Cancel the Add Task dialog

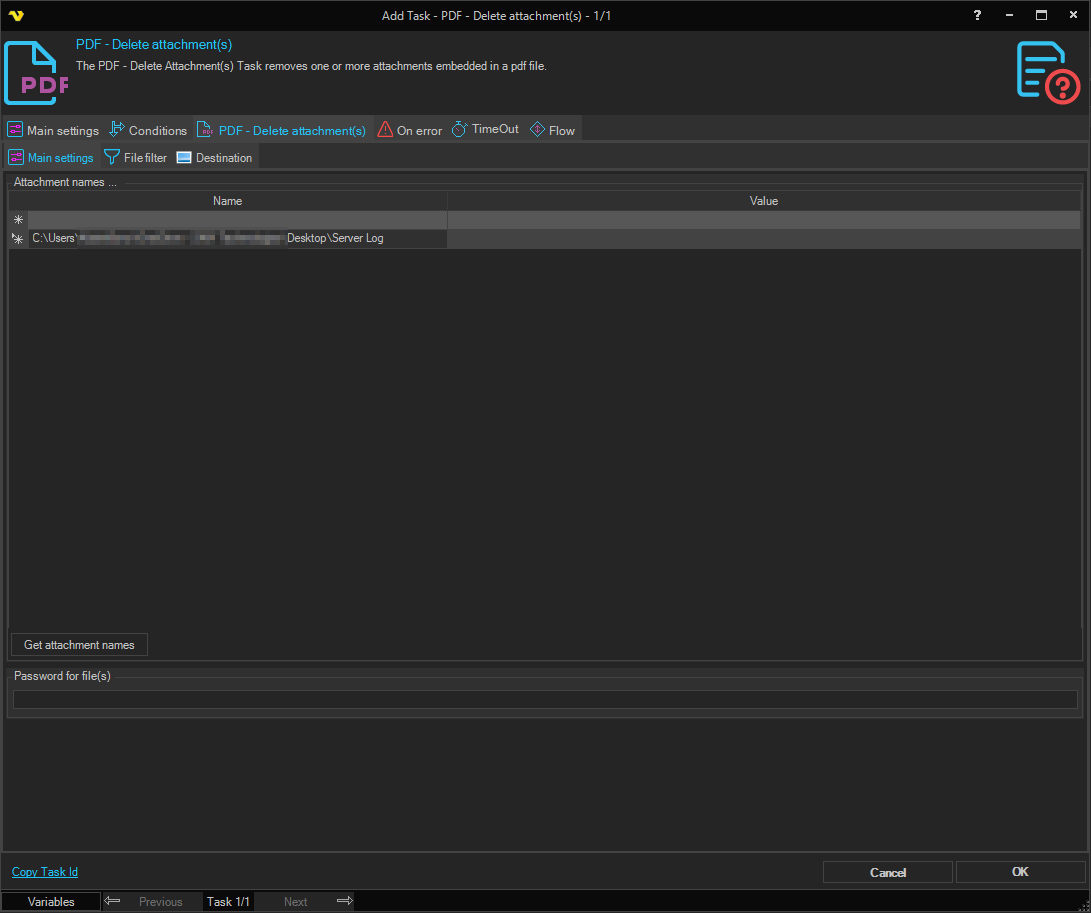point(887,872)
